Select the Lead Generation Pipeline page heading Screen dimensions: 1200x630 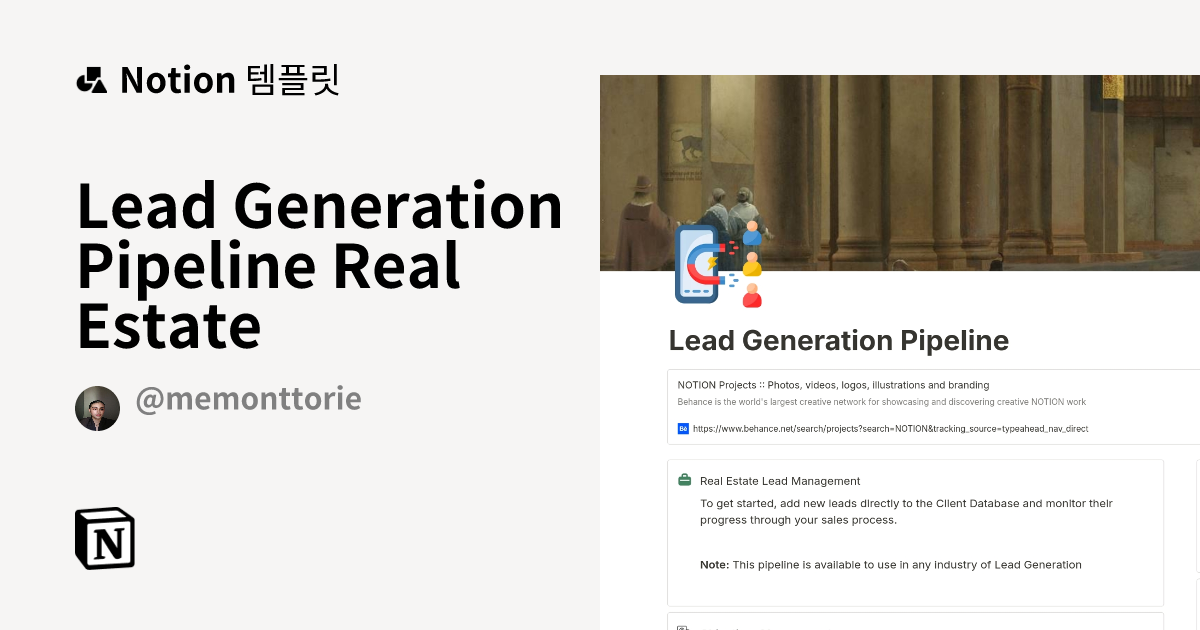[839, 340]
